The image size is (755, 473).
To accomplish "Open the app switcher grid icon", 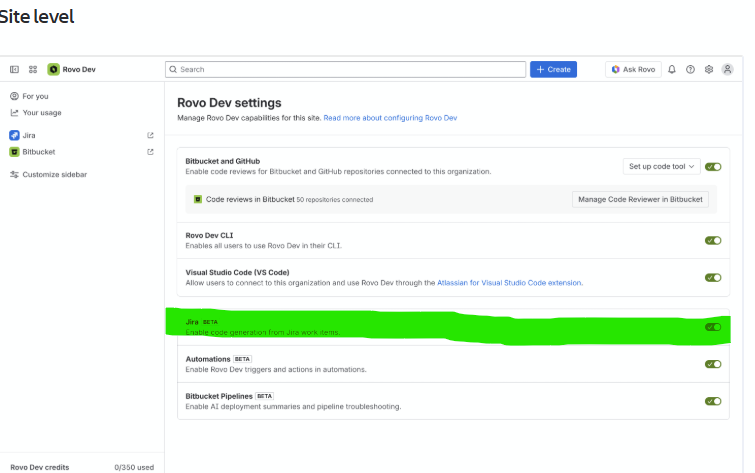I will pyautogui.click(x=33, y=69).
